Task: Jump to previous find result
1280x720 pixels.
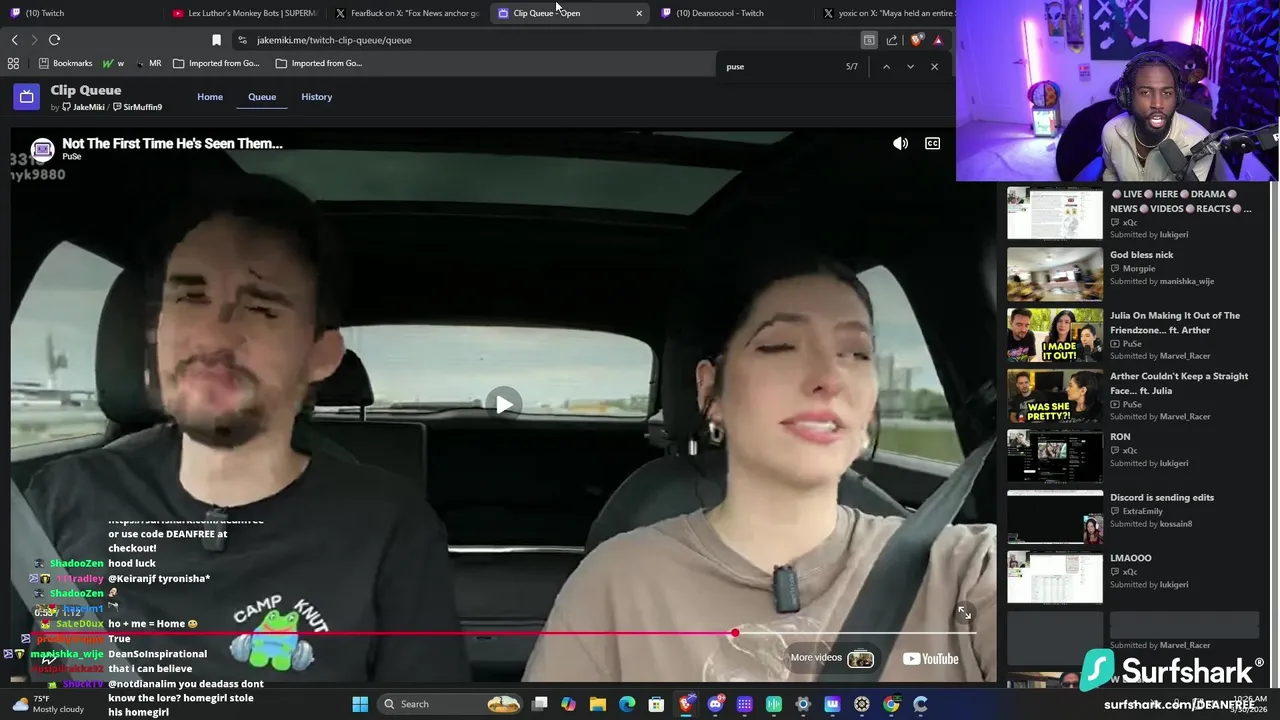Action: tap(886, 67)
